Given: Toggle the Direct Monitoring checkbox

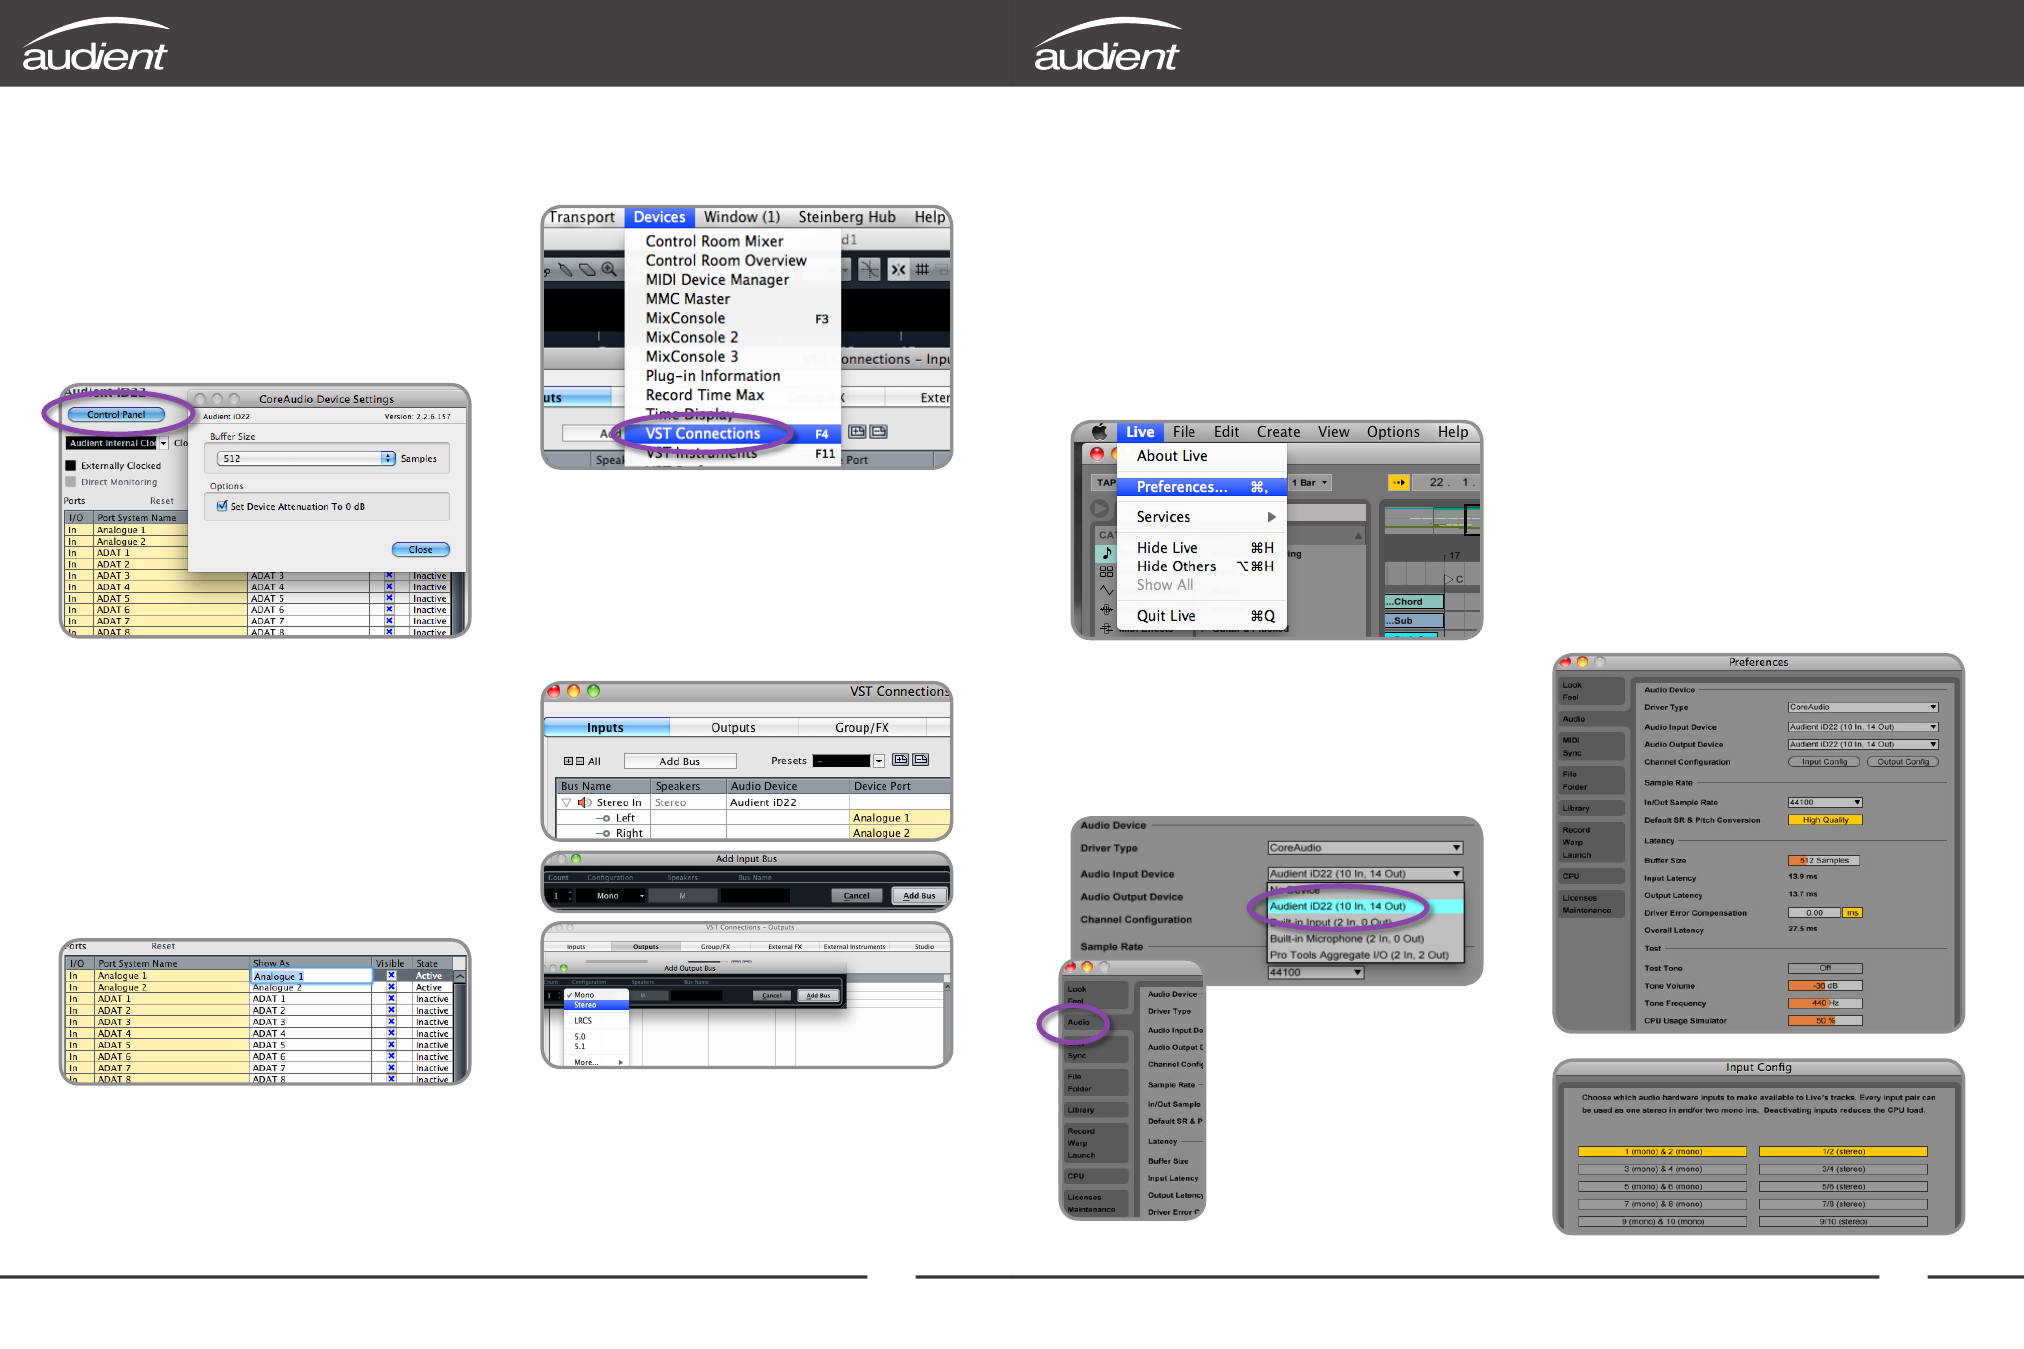Looking at the screenshot, I should coord(71,482).
